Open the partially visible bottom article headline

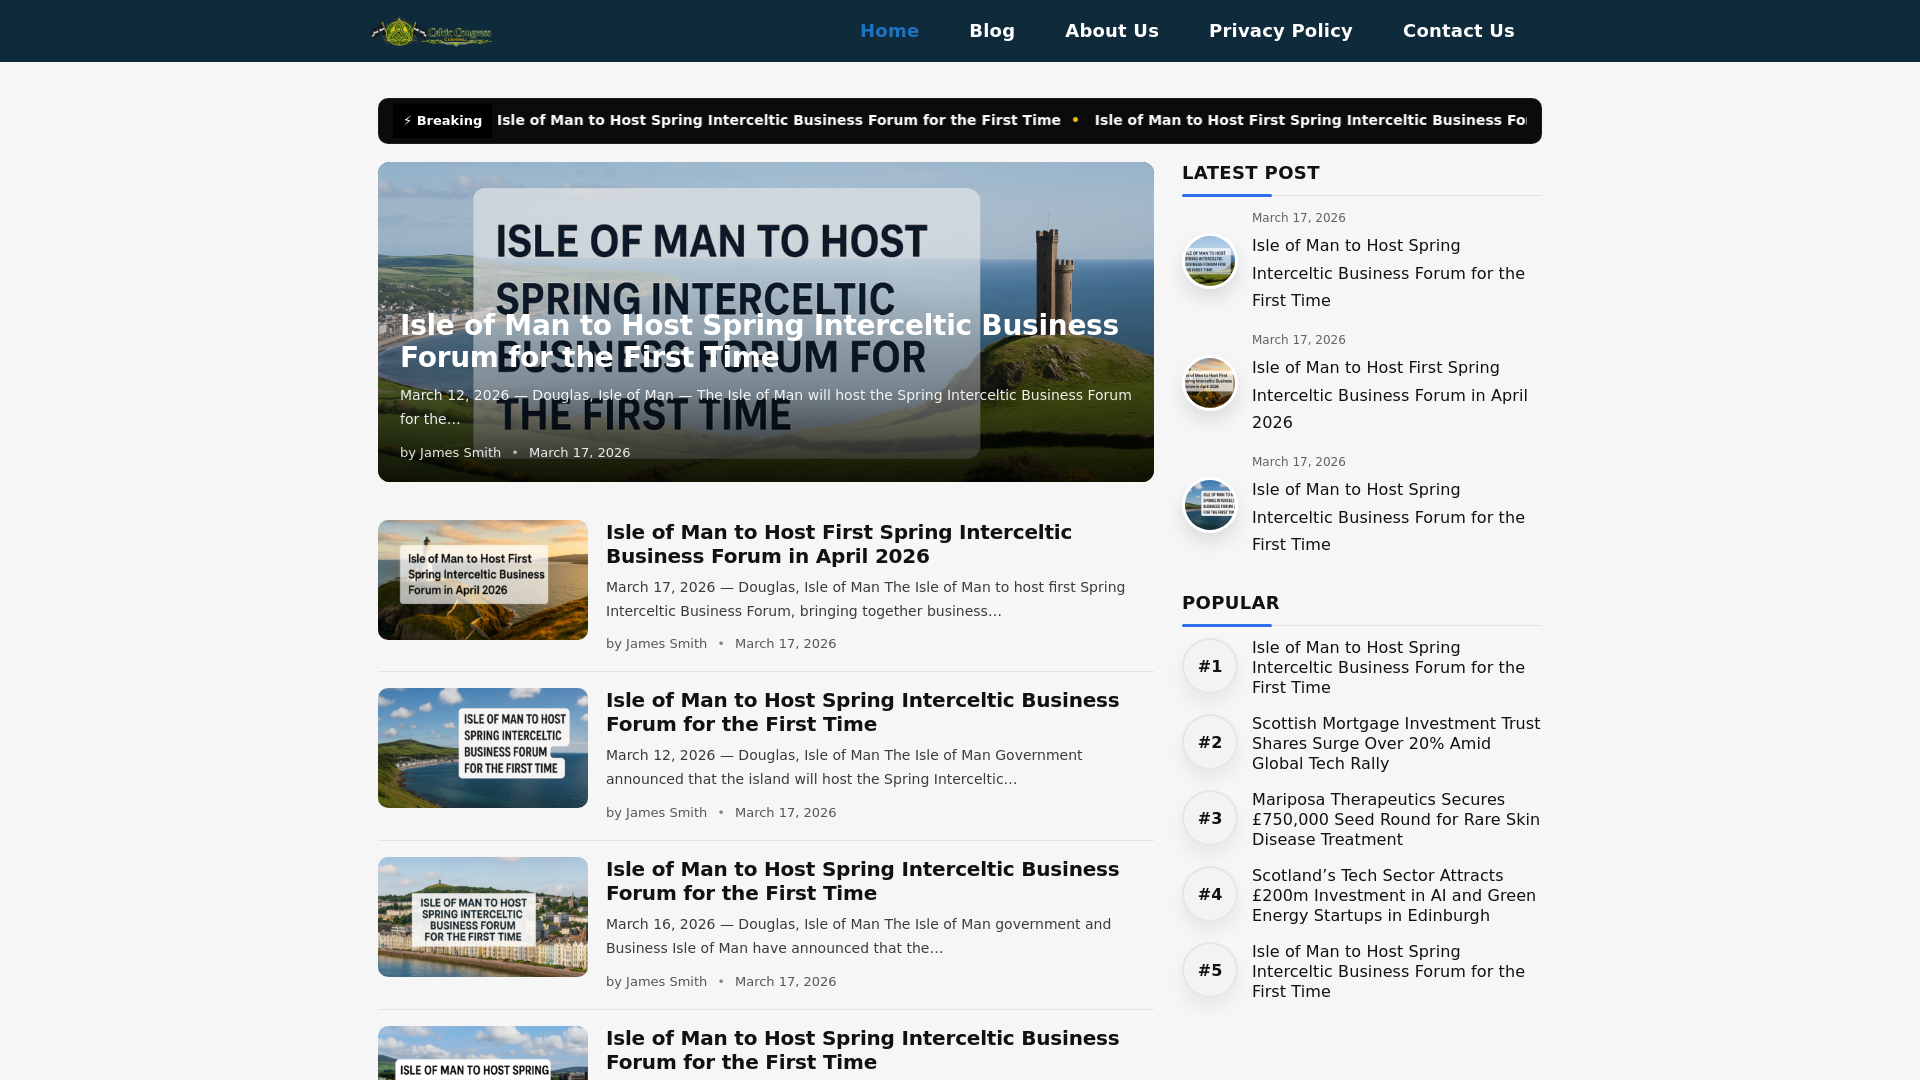(x=862, y=1050)
